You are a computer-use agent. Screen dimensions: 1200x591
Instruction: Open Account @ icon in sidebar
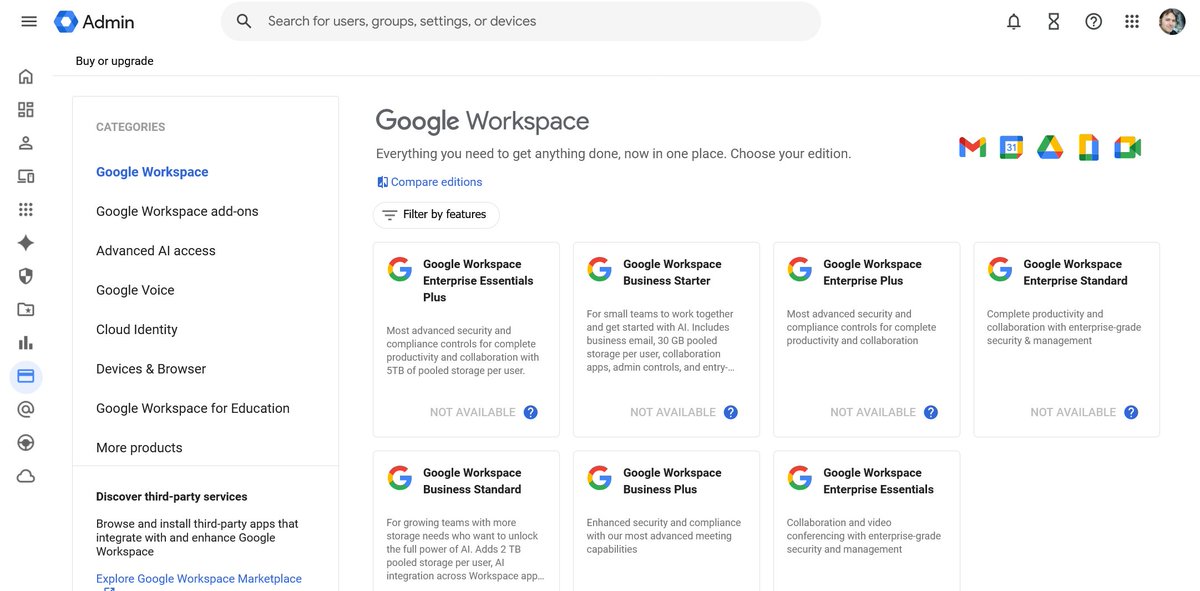pyautogui.click(x=26, y=409)
